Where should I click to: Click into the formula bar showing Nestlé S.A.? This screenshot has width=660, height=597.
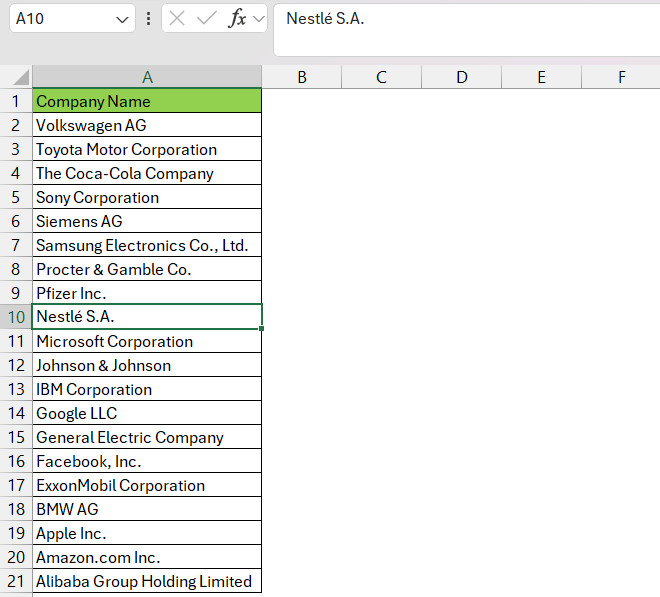[466, 29]
